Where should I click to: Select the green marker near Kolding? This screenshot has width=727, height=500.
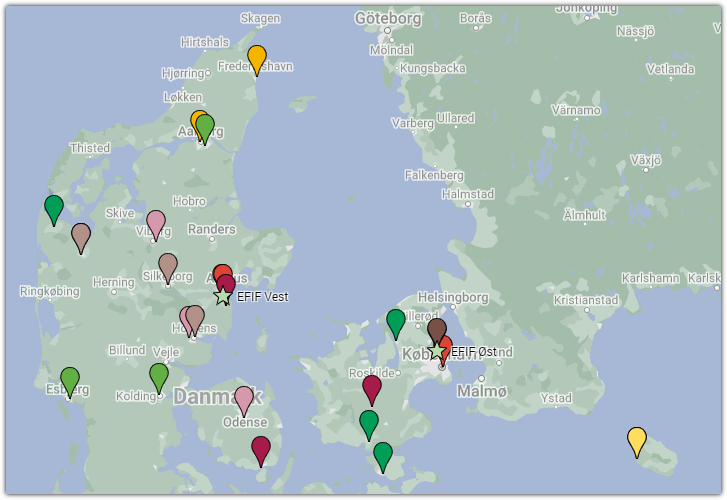tap(159, 376)
